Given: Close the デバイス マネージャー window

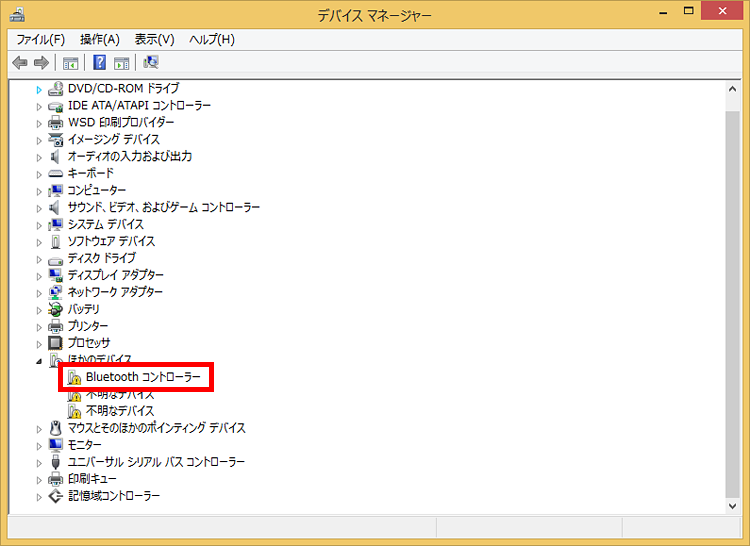Looking at the screenshot, I should [722, 11].
